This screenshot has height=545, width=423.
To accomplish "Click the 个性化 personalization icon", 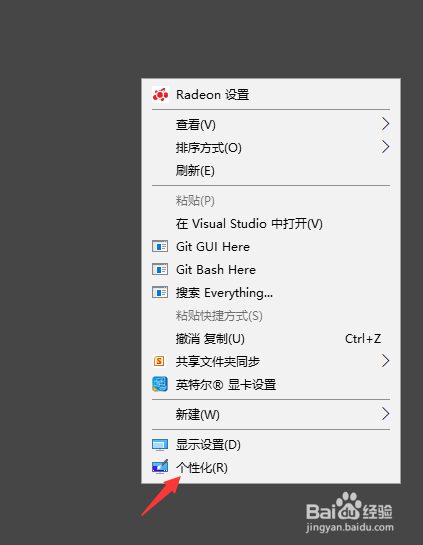I will pos(160,467).
